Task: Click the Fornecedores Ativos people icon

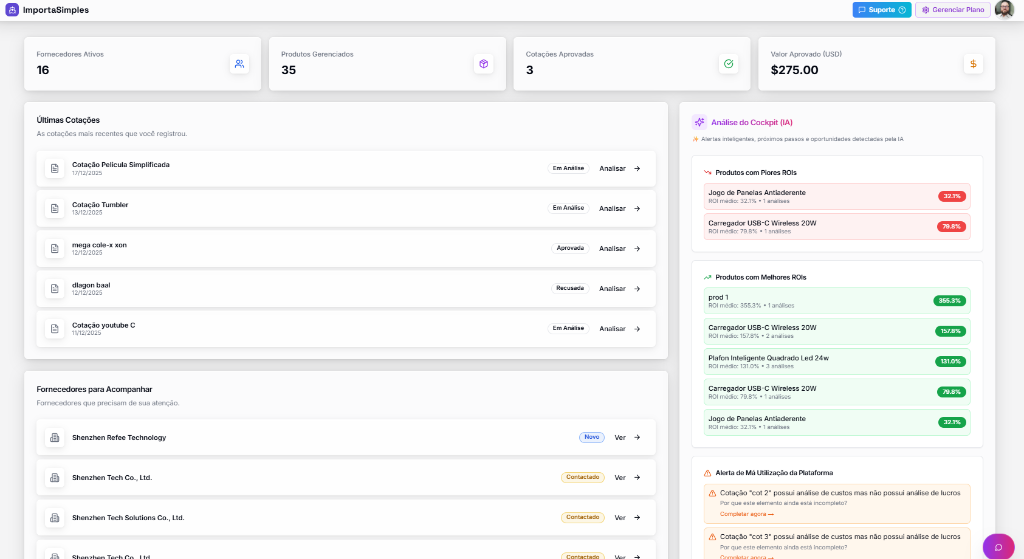Action: 239,64
